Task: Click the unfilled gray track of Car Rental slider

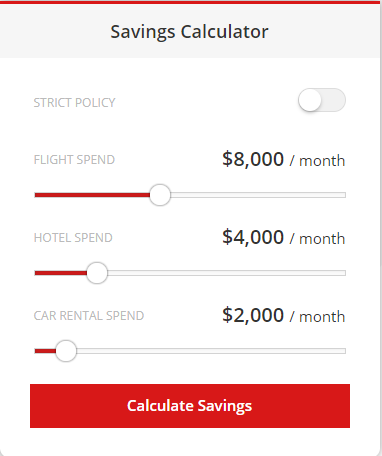Action: tap(211, 351)
